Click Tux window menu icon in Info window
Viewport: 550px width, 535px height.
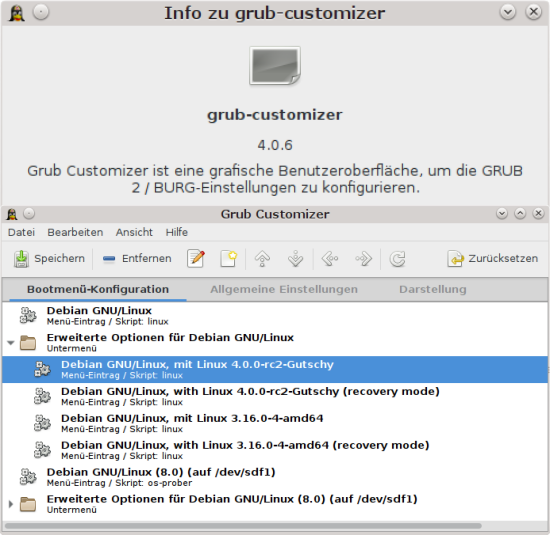point(16,13)
